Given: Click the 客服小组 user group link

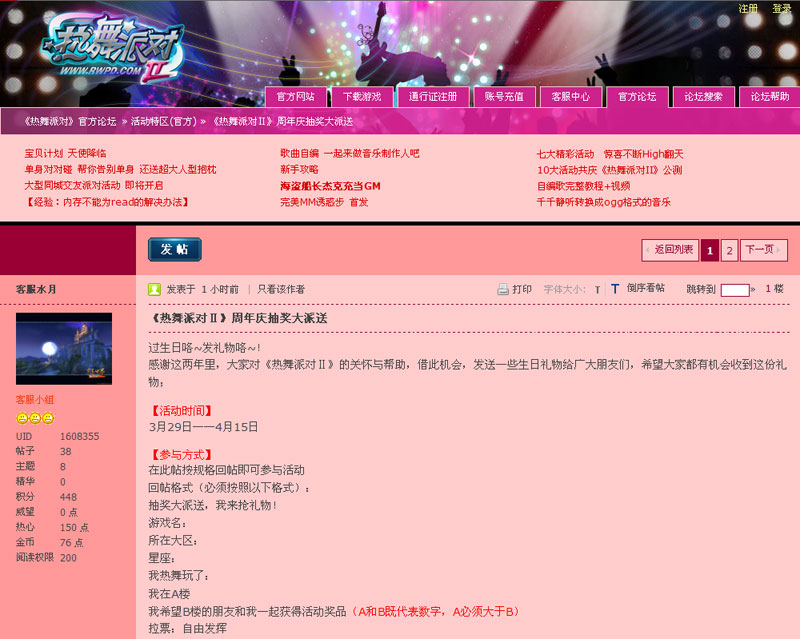Looking at the screenshot, I should click(35, 400).
